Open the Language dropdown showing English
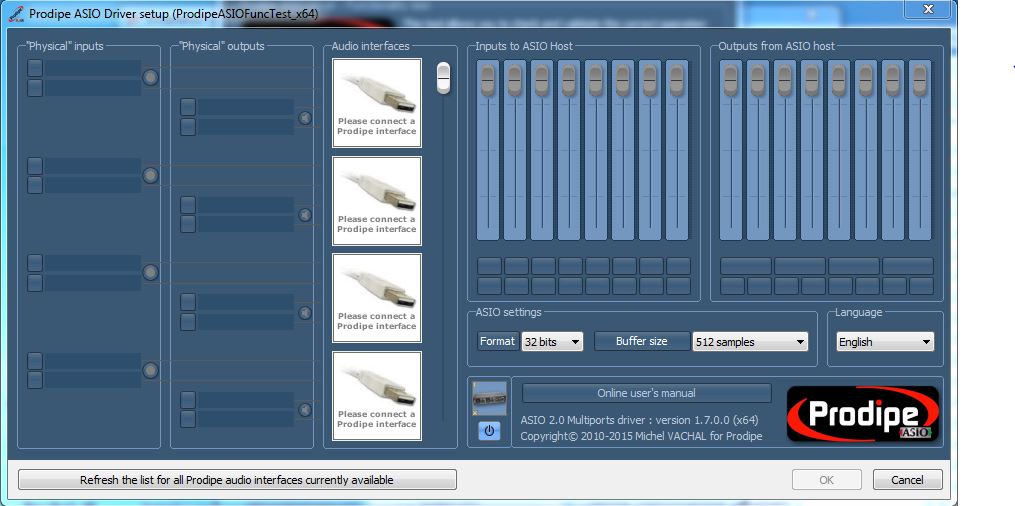Viewport: 1015px width, 506px height. [x=885, y=342]
